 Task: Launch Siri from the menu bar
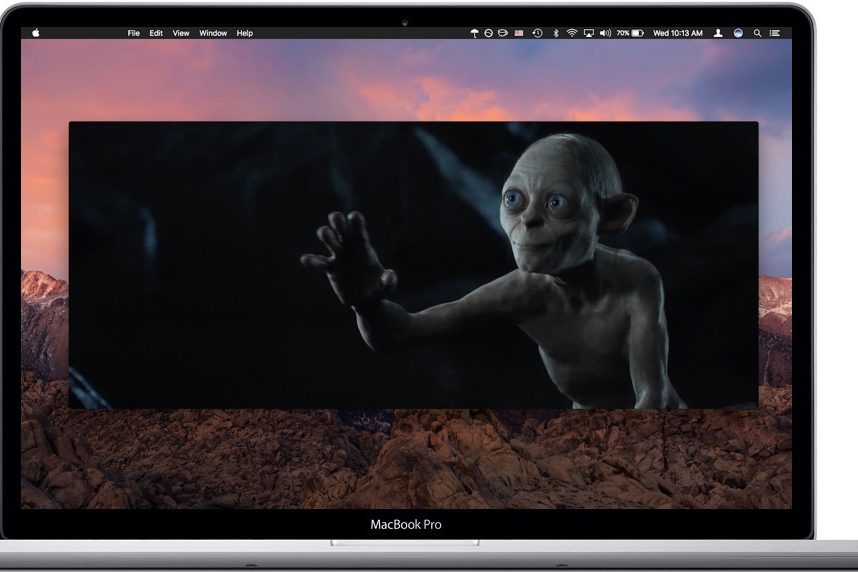pos(738,33)
